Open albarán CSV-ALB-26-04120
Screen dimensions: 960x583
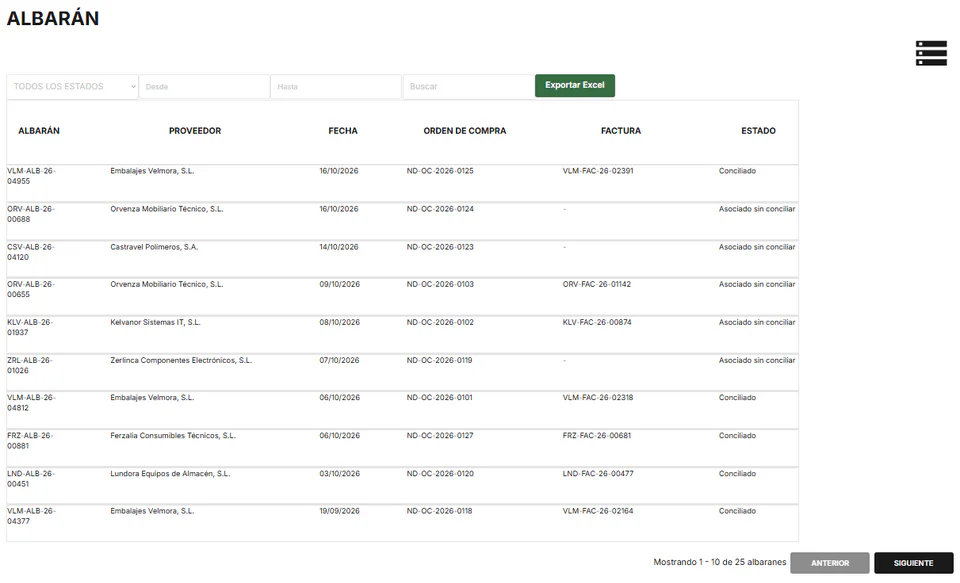coord(31,252)
